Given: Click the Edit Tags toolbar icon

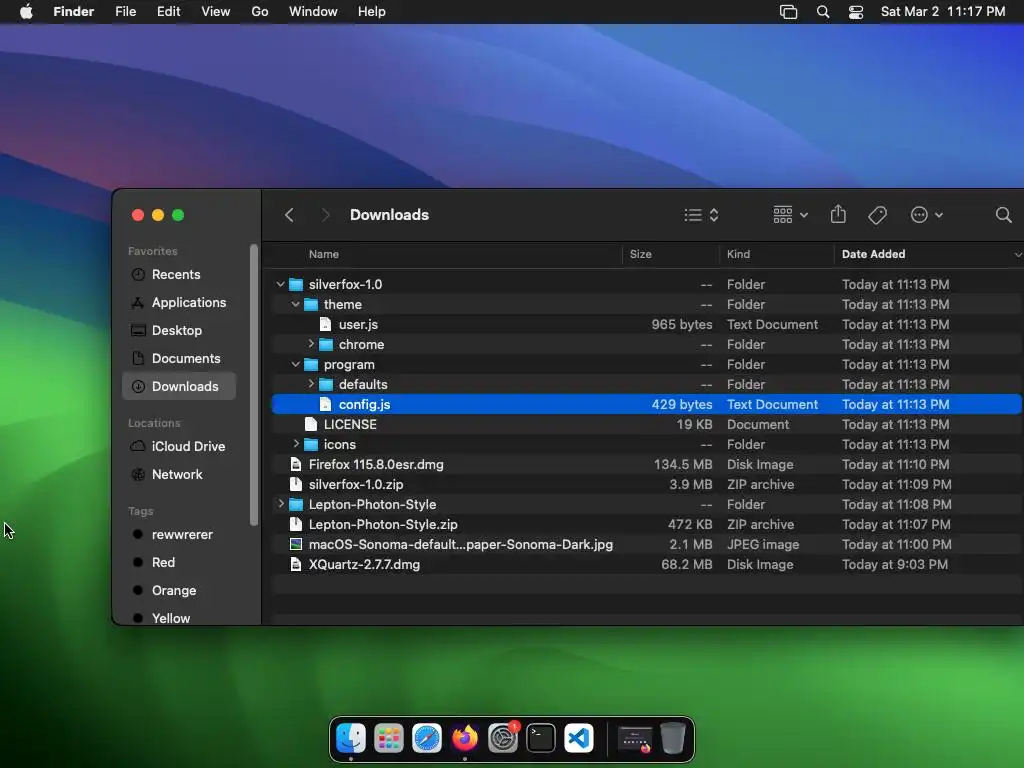Looking at the screenshot, I should pos(877,215).
